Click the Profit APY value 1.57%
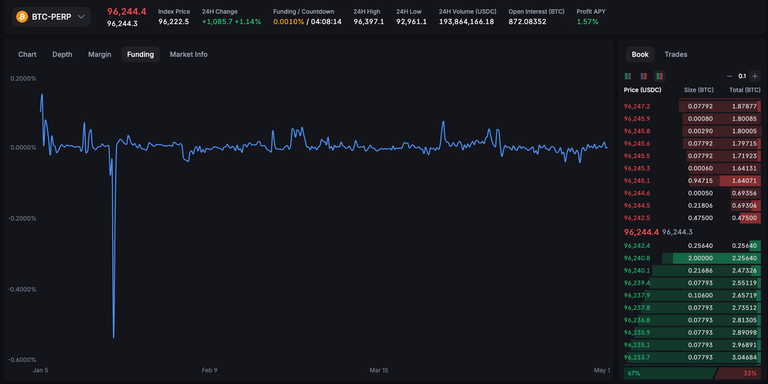768x384 pixels. pyautogui.click(x=587, y=22)
